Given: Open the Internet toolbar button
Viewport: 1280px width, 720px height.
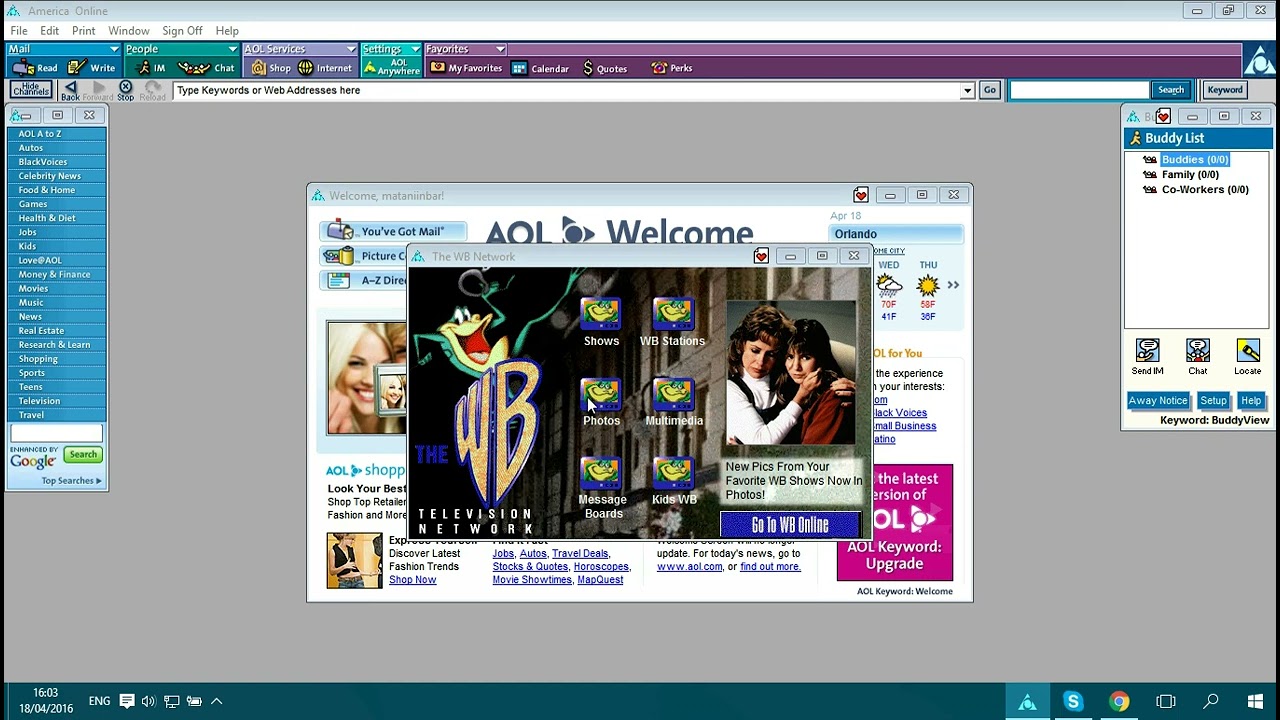Looking at the screenshot, I should pos(325,68).
